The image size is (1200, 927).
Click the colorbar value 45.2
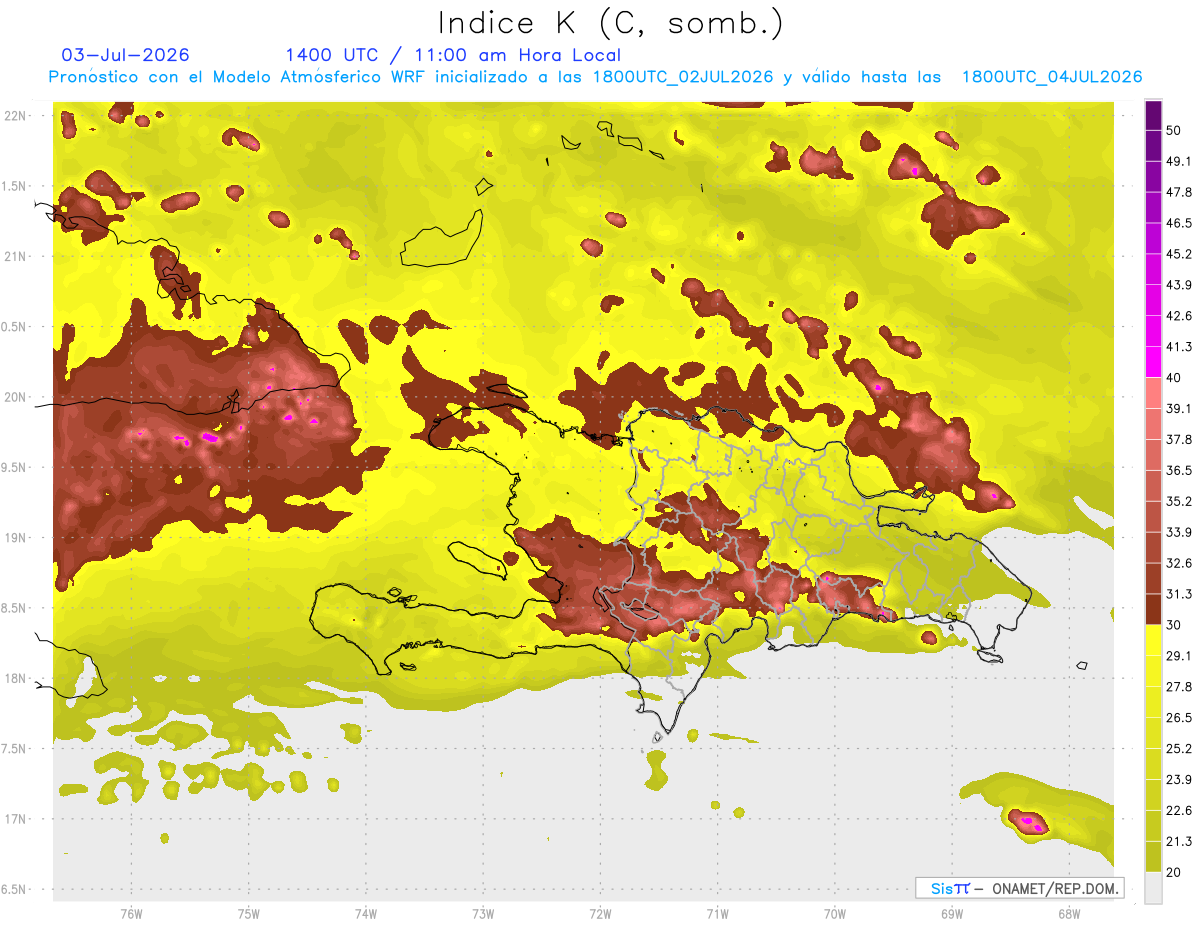[1180, 254]
